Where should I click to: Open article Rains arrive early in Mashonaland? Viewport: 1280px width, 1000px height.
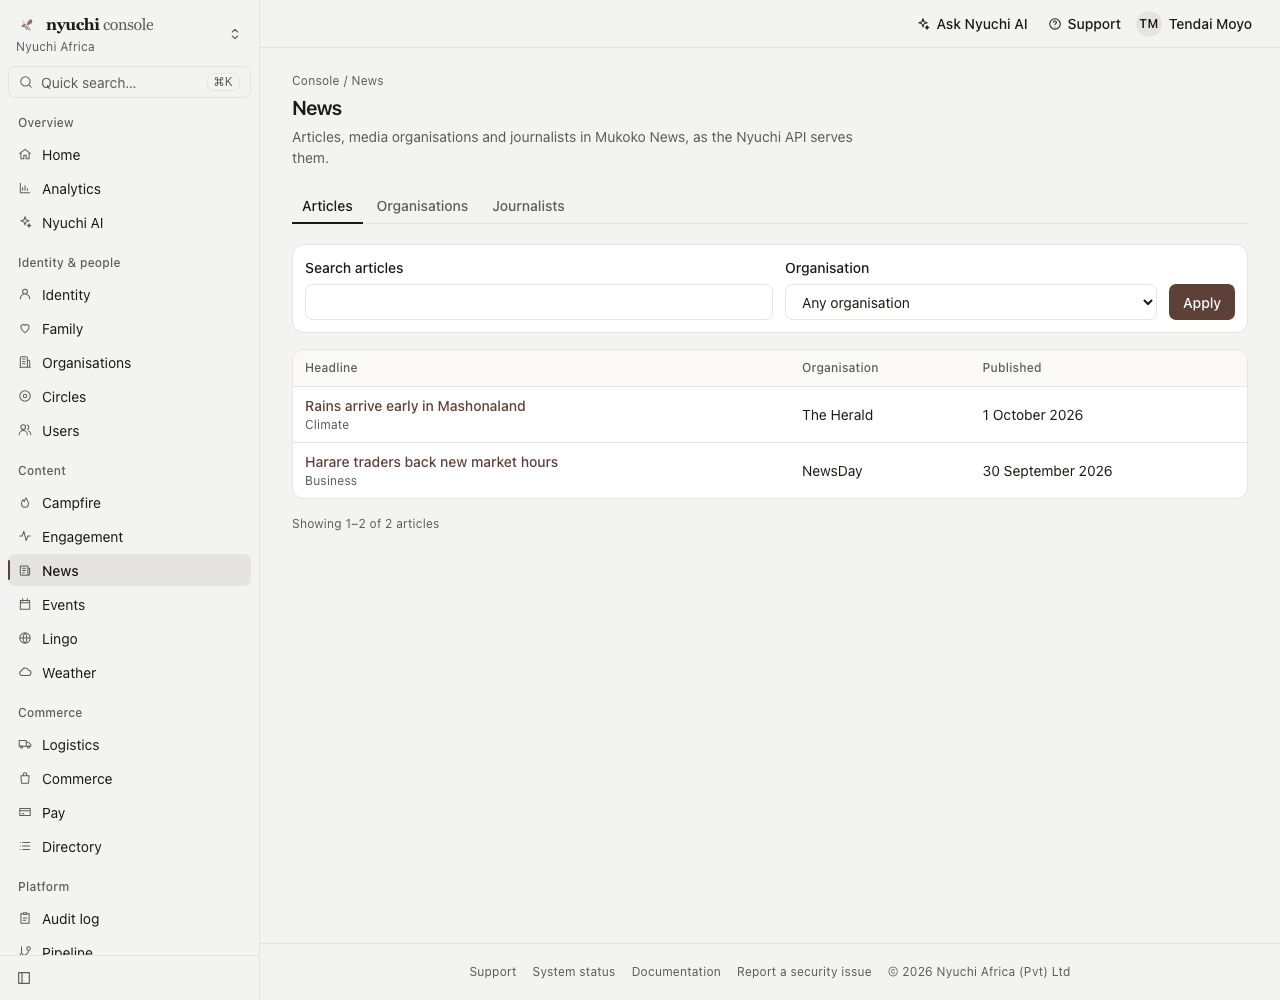pos(415,406)
